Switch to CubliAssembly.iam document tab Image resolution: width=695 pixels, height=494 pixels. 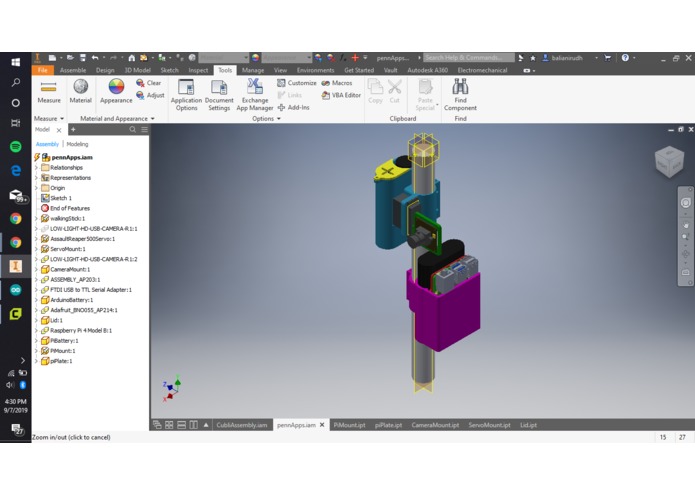click(242, 425)
